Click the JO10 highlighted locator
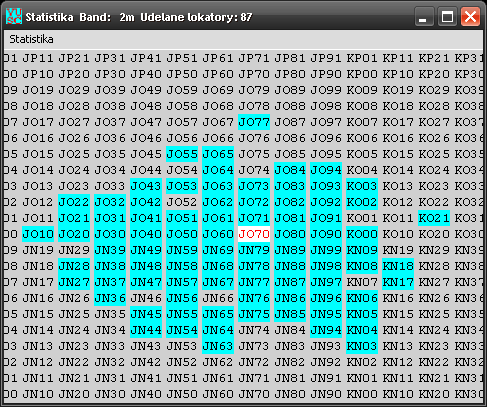 coord(38,234)
